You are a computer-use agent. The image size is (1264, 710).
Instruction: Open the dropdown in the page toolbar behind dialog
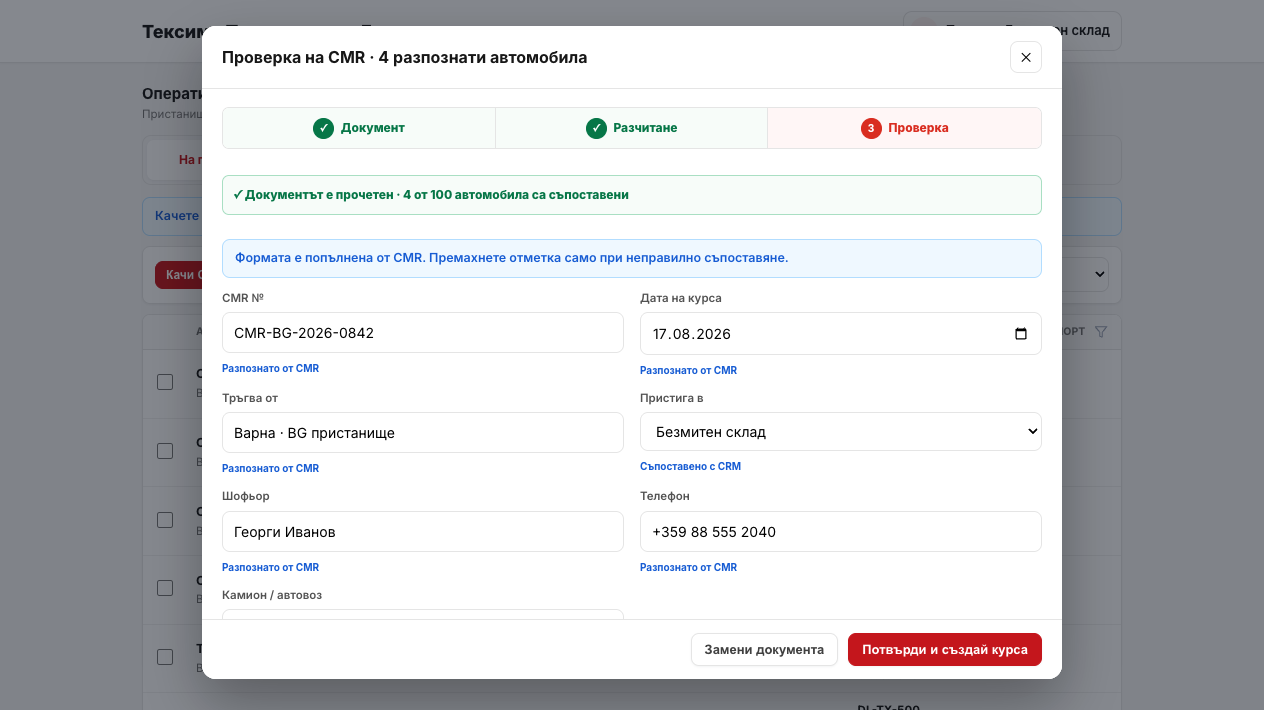[1085, 274]
